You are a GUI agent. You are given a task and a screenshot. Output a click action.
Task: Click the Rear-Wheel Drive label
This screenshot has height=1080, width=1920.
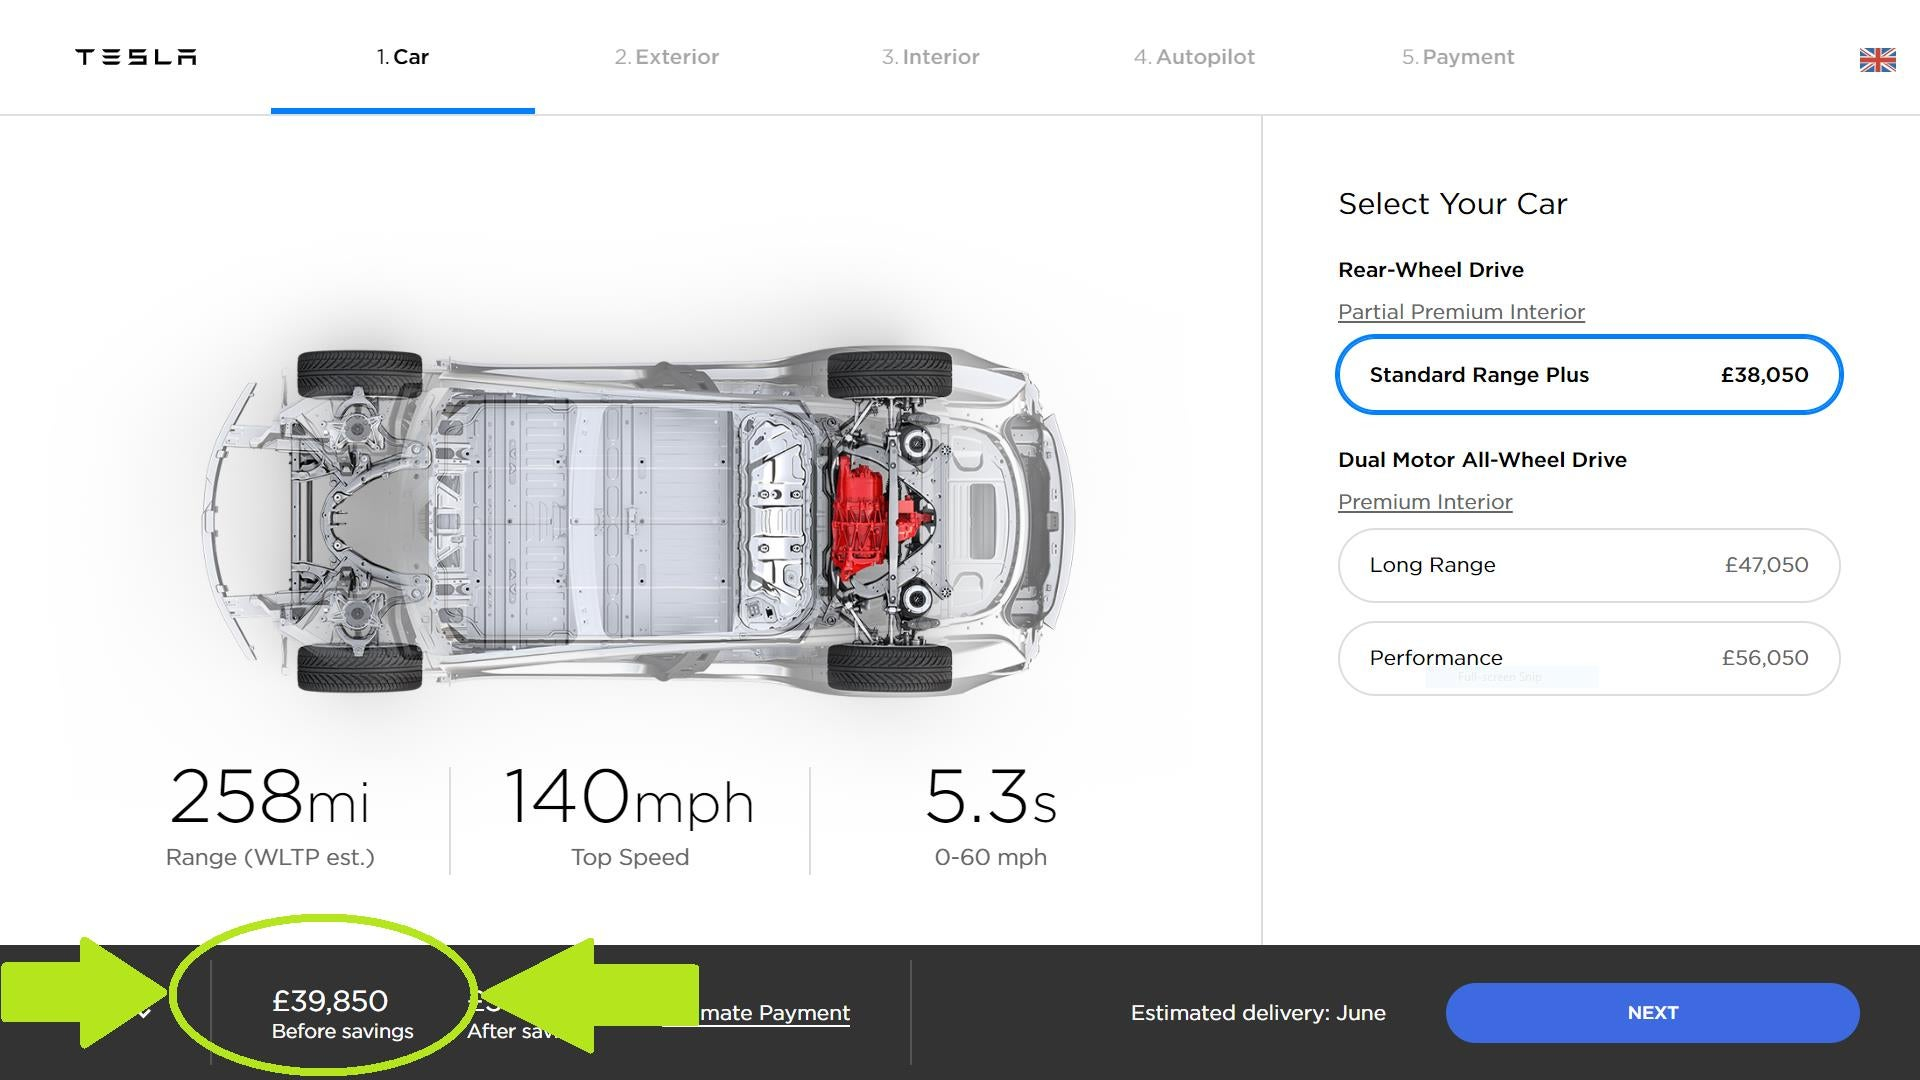[x=1431, y=270]
